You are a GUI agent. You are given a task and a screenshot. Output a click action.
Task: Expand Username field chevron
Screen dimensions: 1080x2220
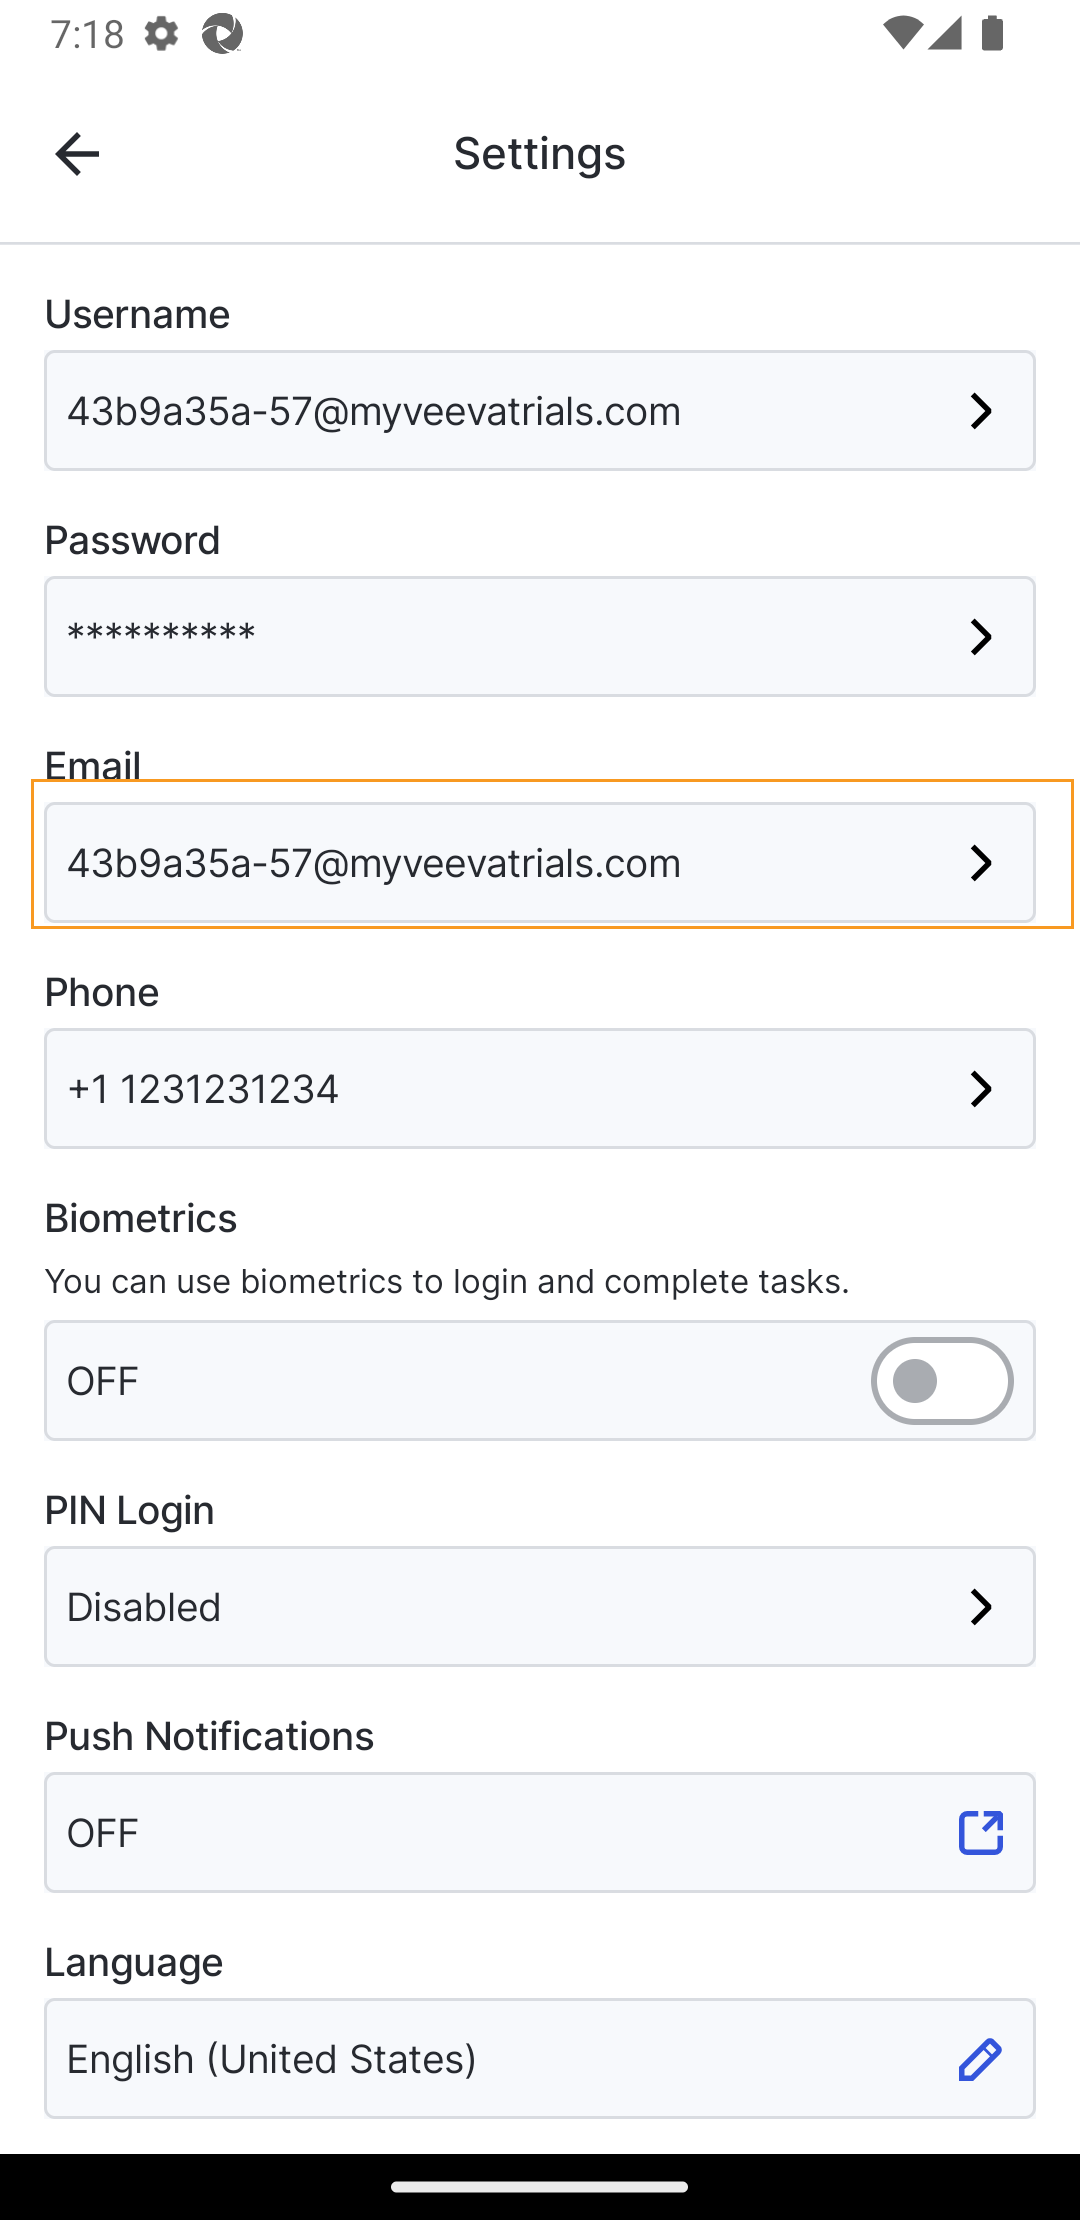pyautogui.click(x=981, y=411)
